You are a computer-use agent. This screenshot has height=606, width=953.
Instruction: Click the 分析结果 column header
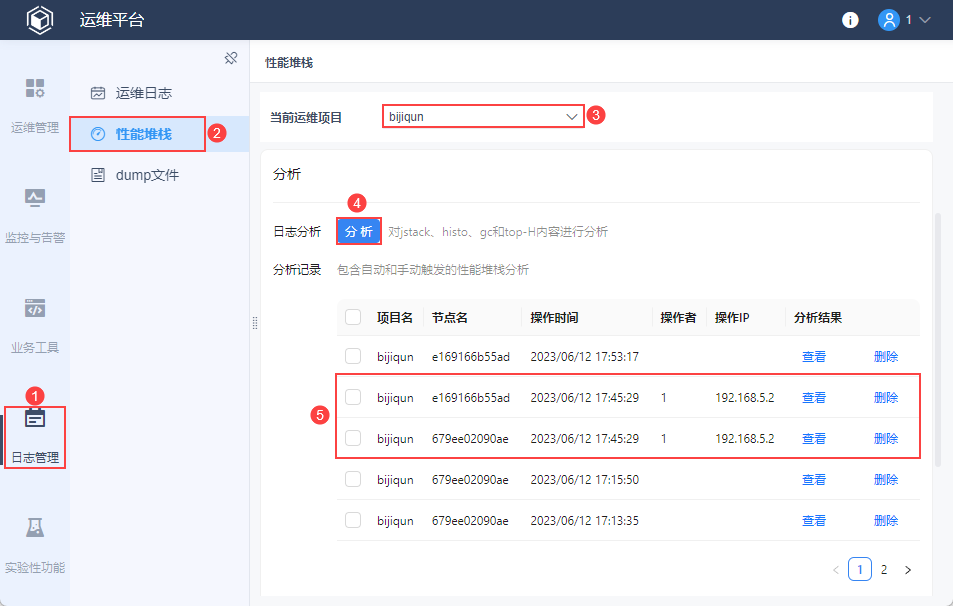coord(818,318)
